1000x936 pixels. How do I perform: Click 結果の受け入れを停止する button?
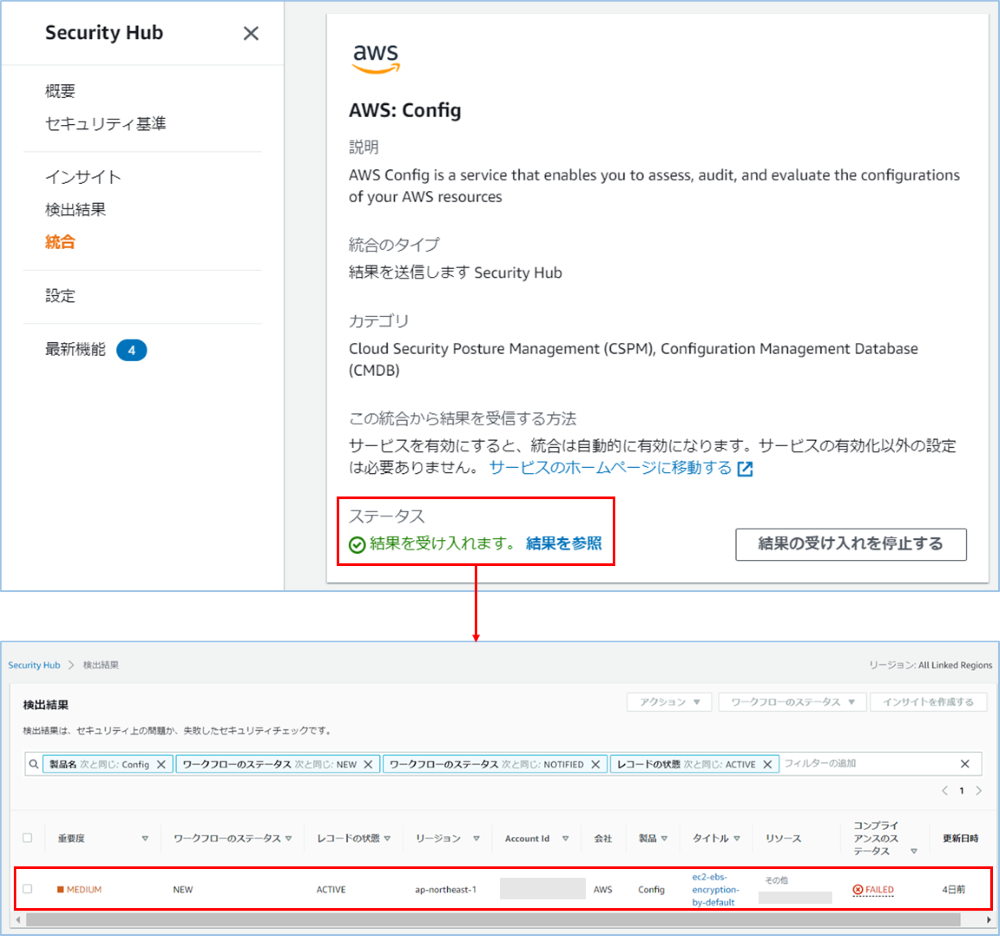coord(851,545)
